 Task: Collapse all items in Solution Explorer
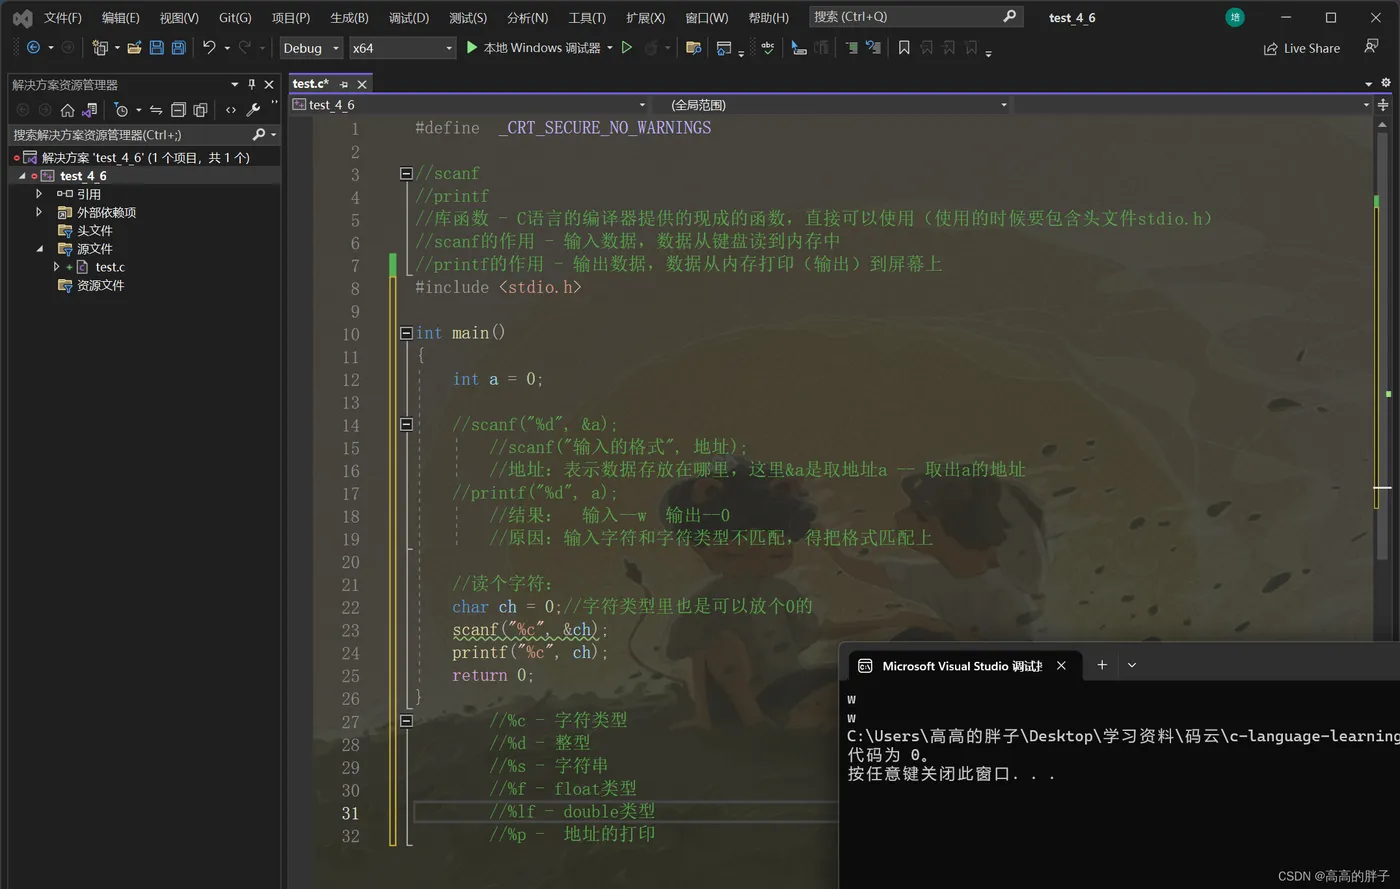(178, 110)
